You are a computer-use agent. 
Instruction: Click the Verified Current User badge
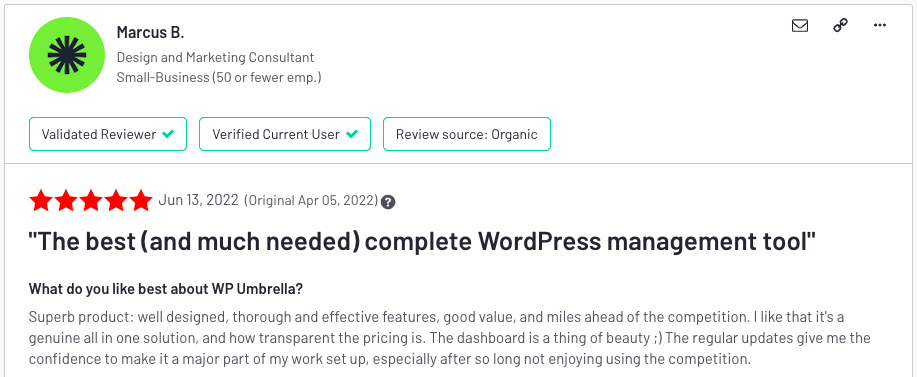[285, 134]
